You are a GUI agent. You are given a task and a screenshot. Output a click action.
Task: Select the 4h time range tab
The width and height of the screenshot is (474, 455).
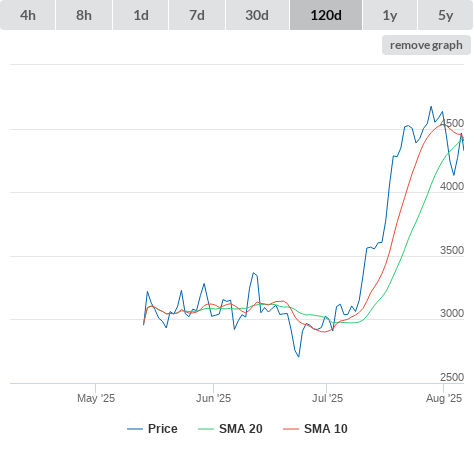[x=28, y=15]
